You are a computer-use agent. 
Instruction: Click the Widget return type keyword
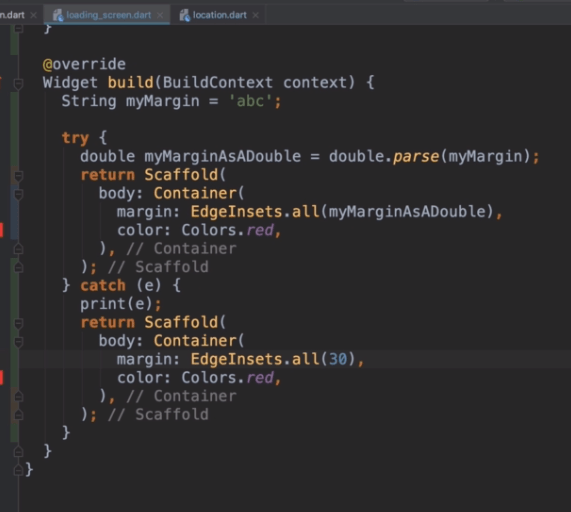coord(70,83)
